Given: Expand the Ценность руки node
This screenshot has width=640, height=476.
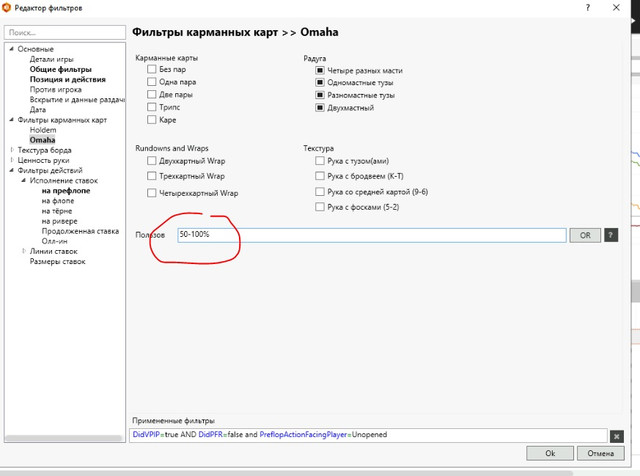Looking at the screenshot, I should [12, 160].
